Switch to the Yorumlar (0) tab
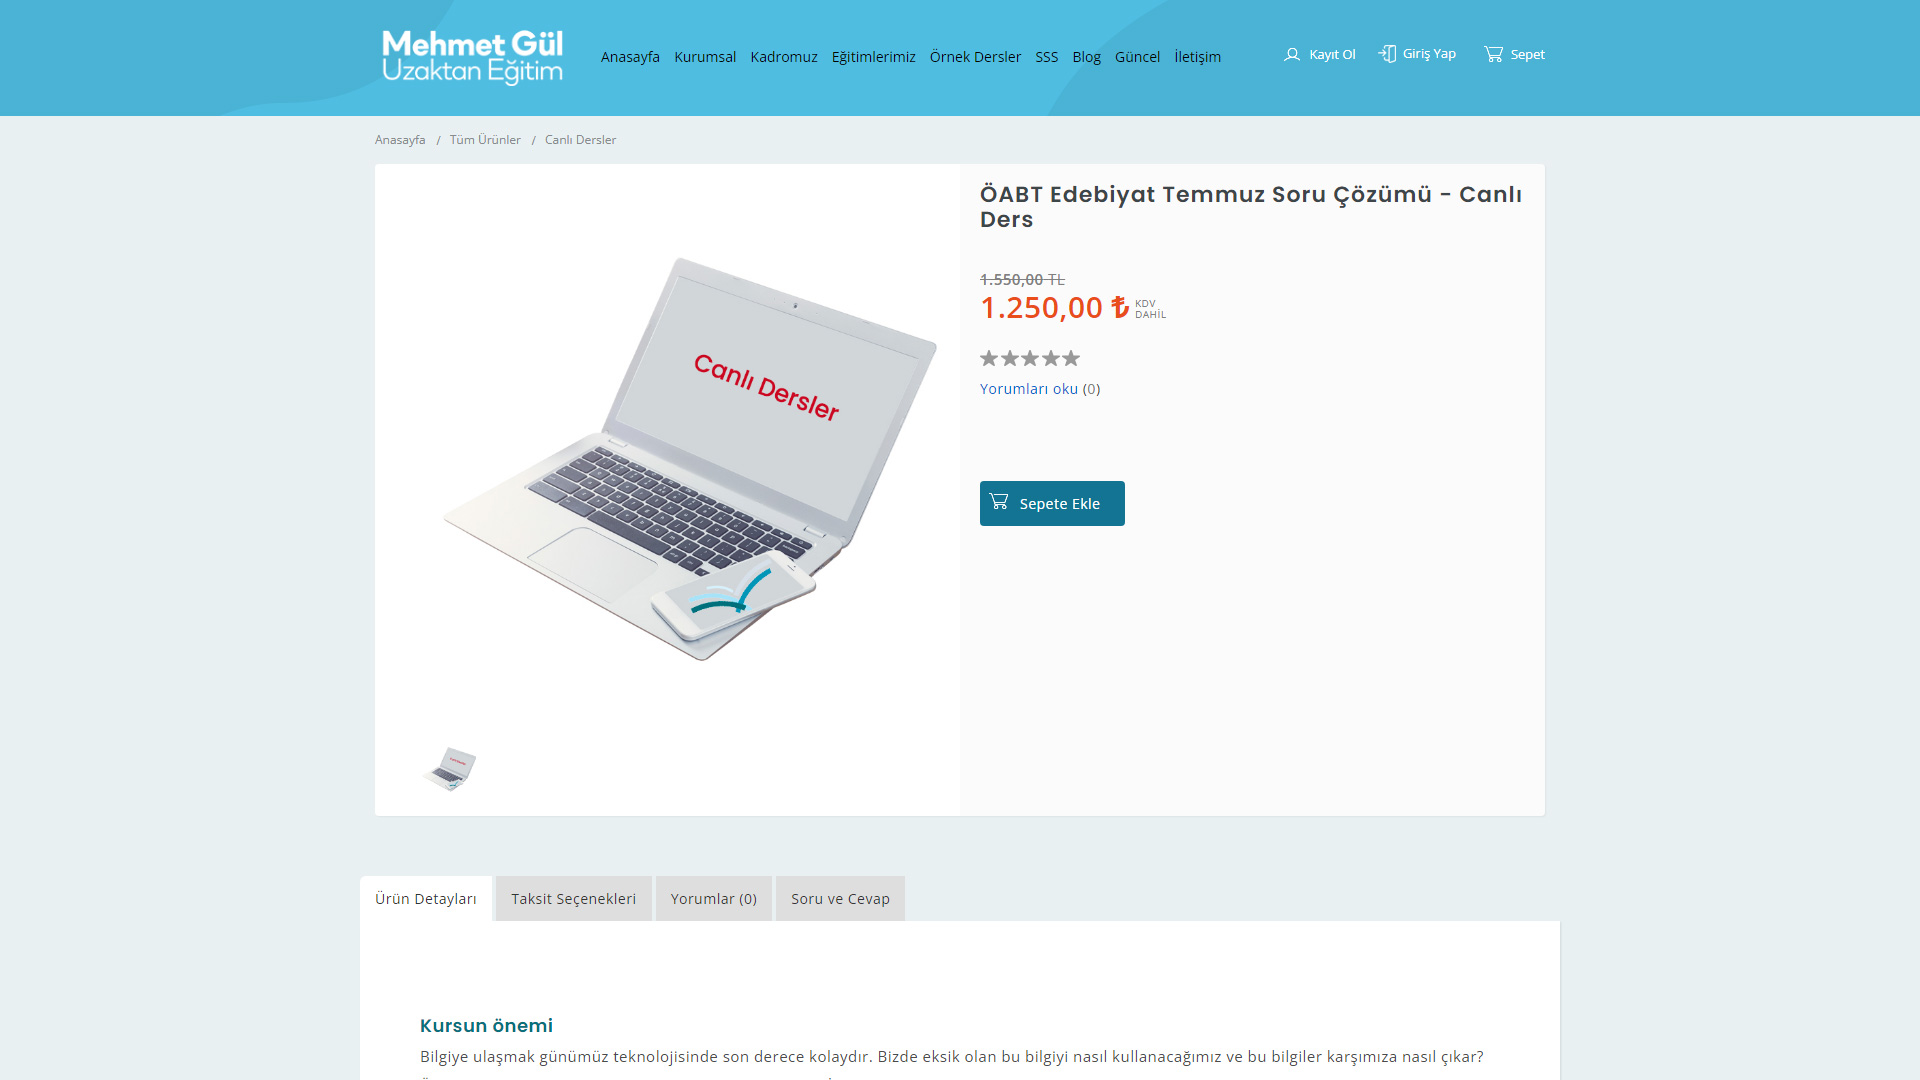The image size is (1920, 1080). (714, 898)
